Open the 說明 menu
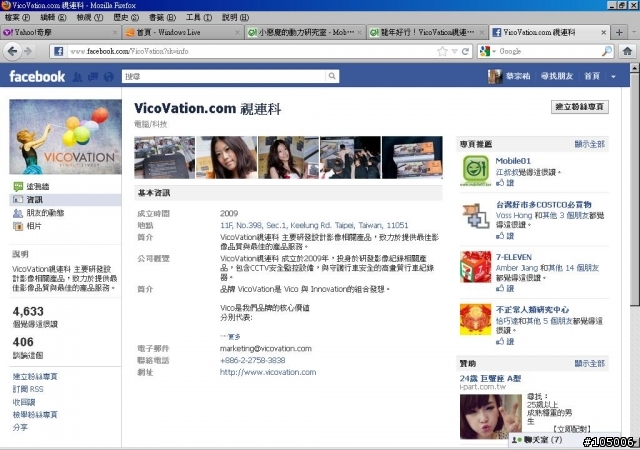The height and width of the screenshot is (450, 640). pos(235,18)
